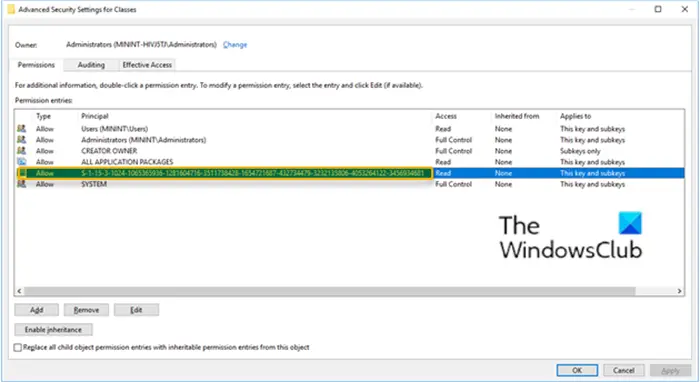Select the Permissions tab
This screenshot has width=700, height=382.
[36, 65]
